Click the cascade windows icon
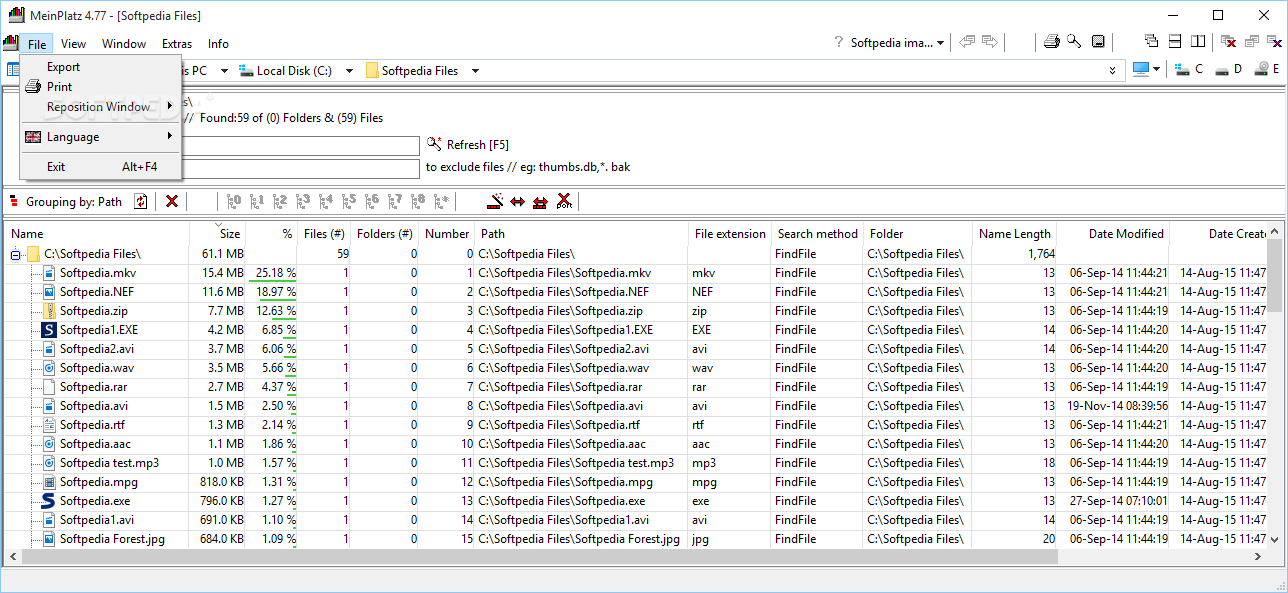Image resolution: width=1288 pixels, height=593 pixels. coord(1151,42)
